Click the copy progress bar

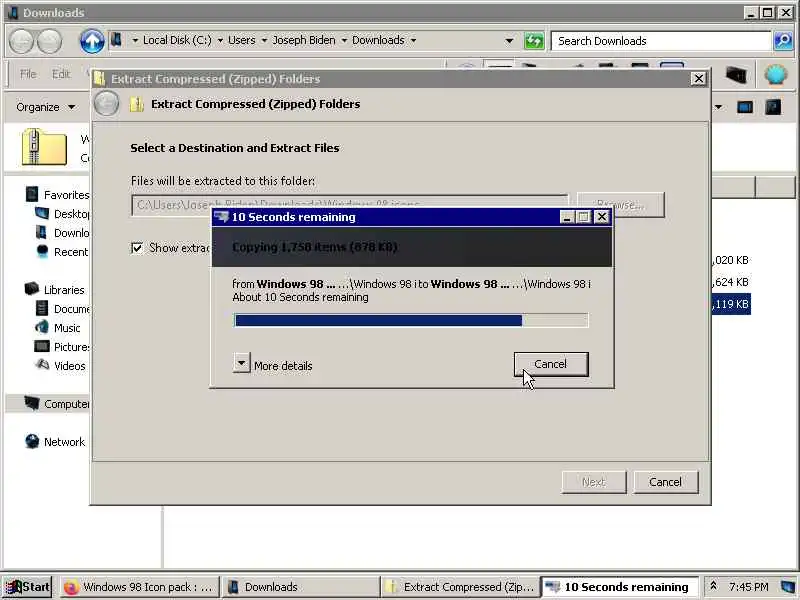411,320
